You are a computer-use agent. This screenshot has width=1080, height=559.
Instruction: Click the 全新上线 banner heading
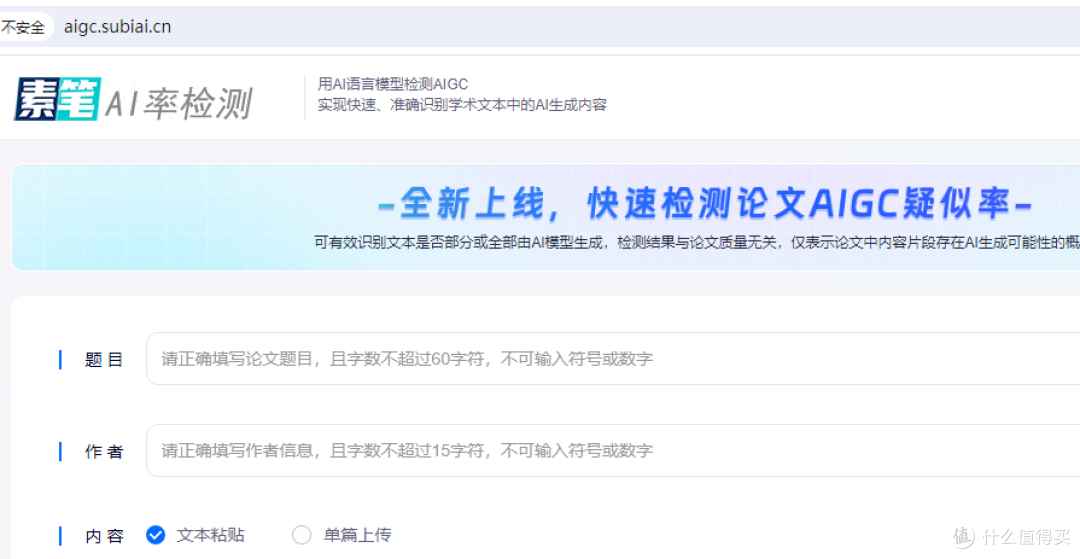tap(706, 203)
